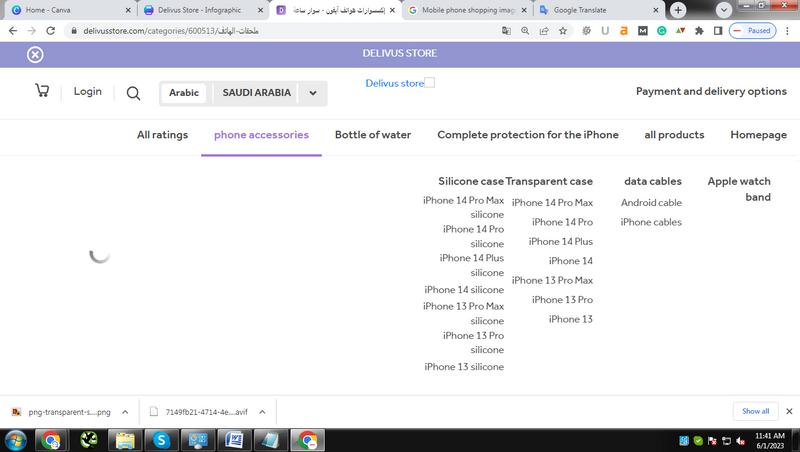Open the site search
The image size is (800, 452).
coord(133,93)
